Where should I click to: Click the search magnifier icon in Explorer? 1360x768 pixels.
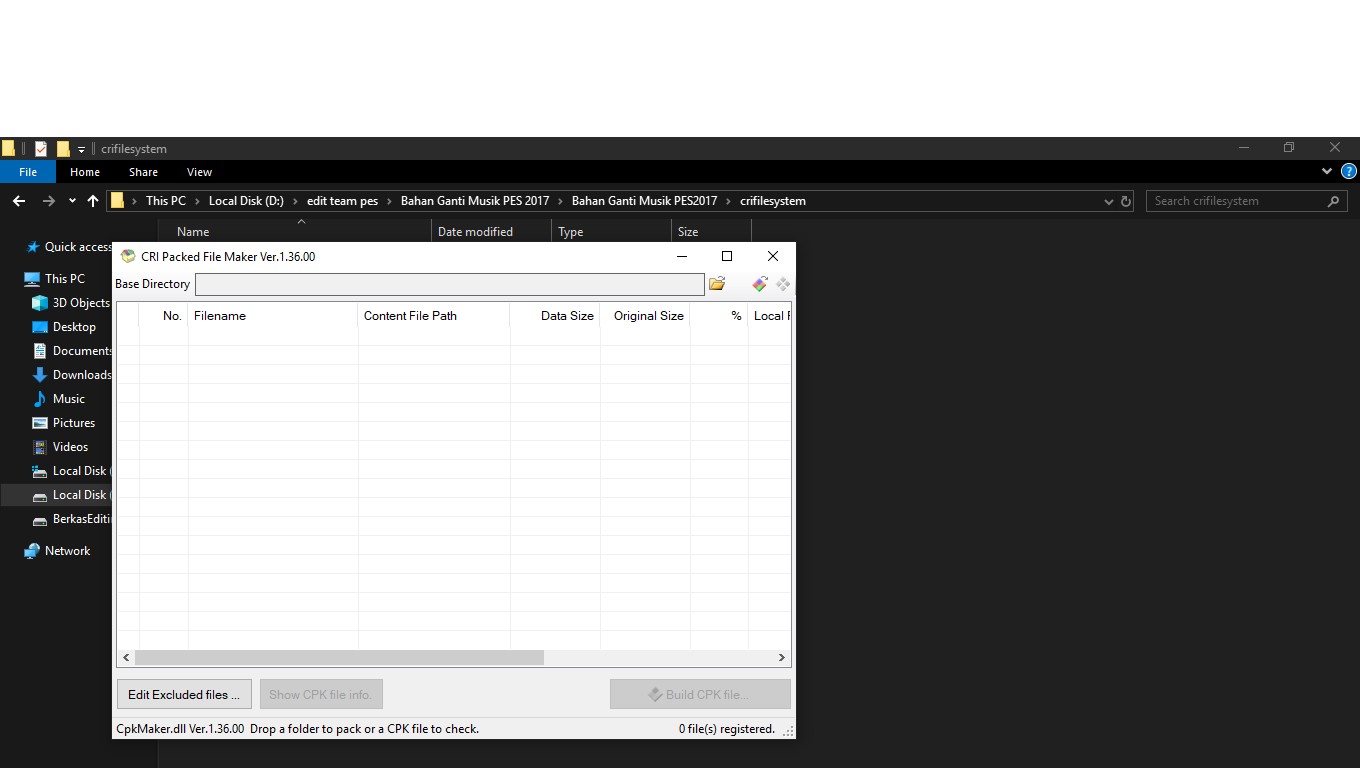click(1333, 201)
